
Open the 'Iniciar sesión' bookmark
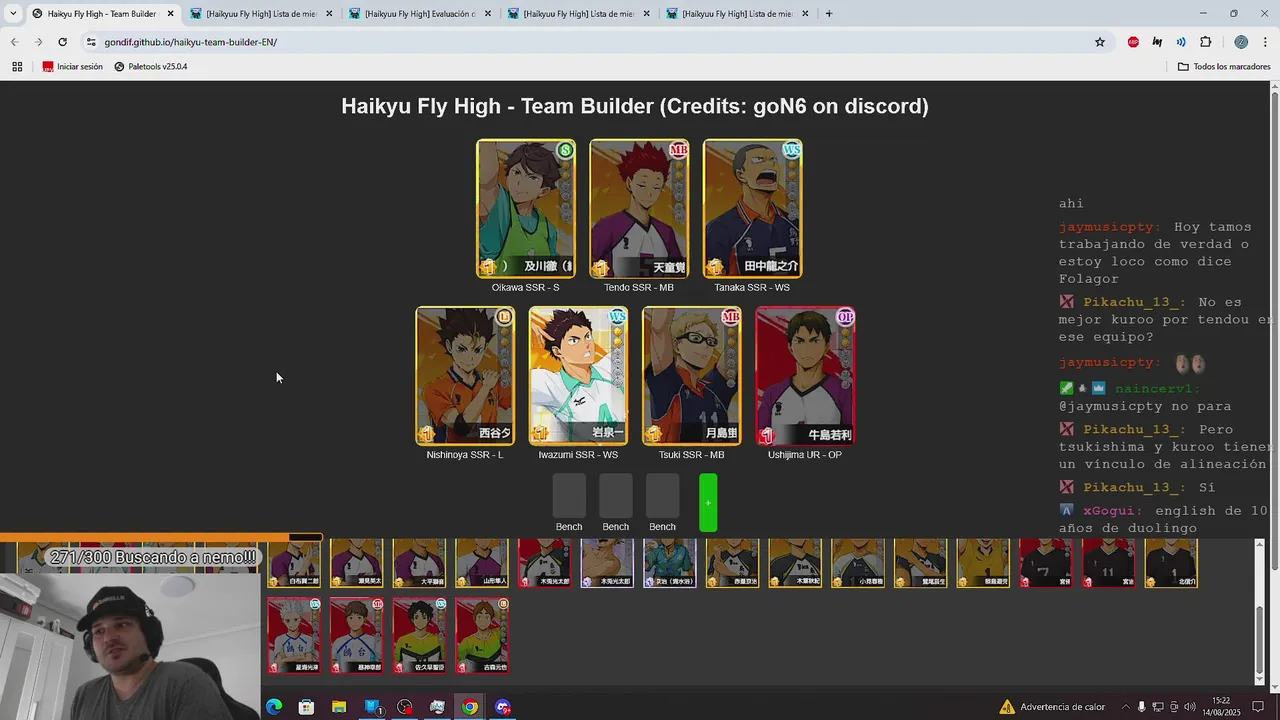(x=73, y=67)
